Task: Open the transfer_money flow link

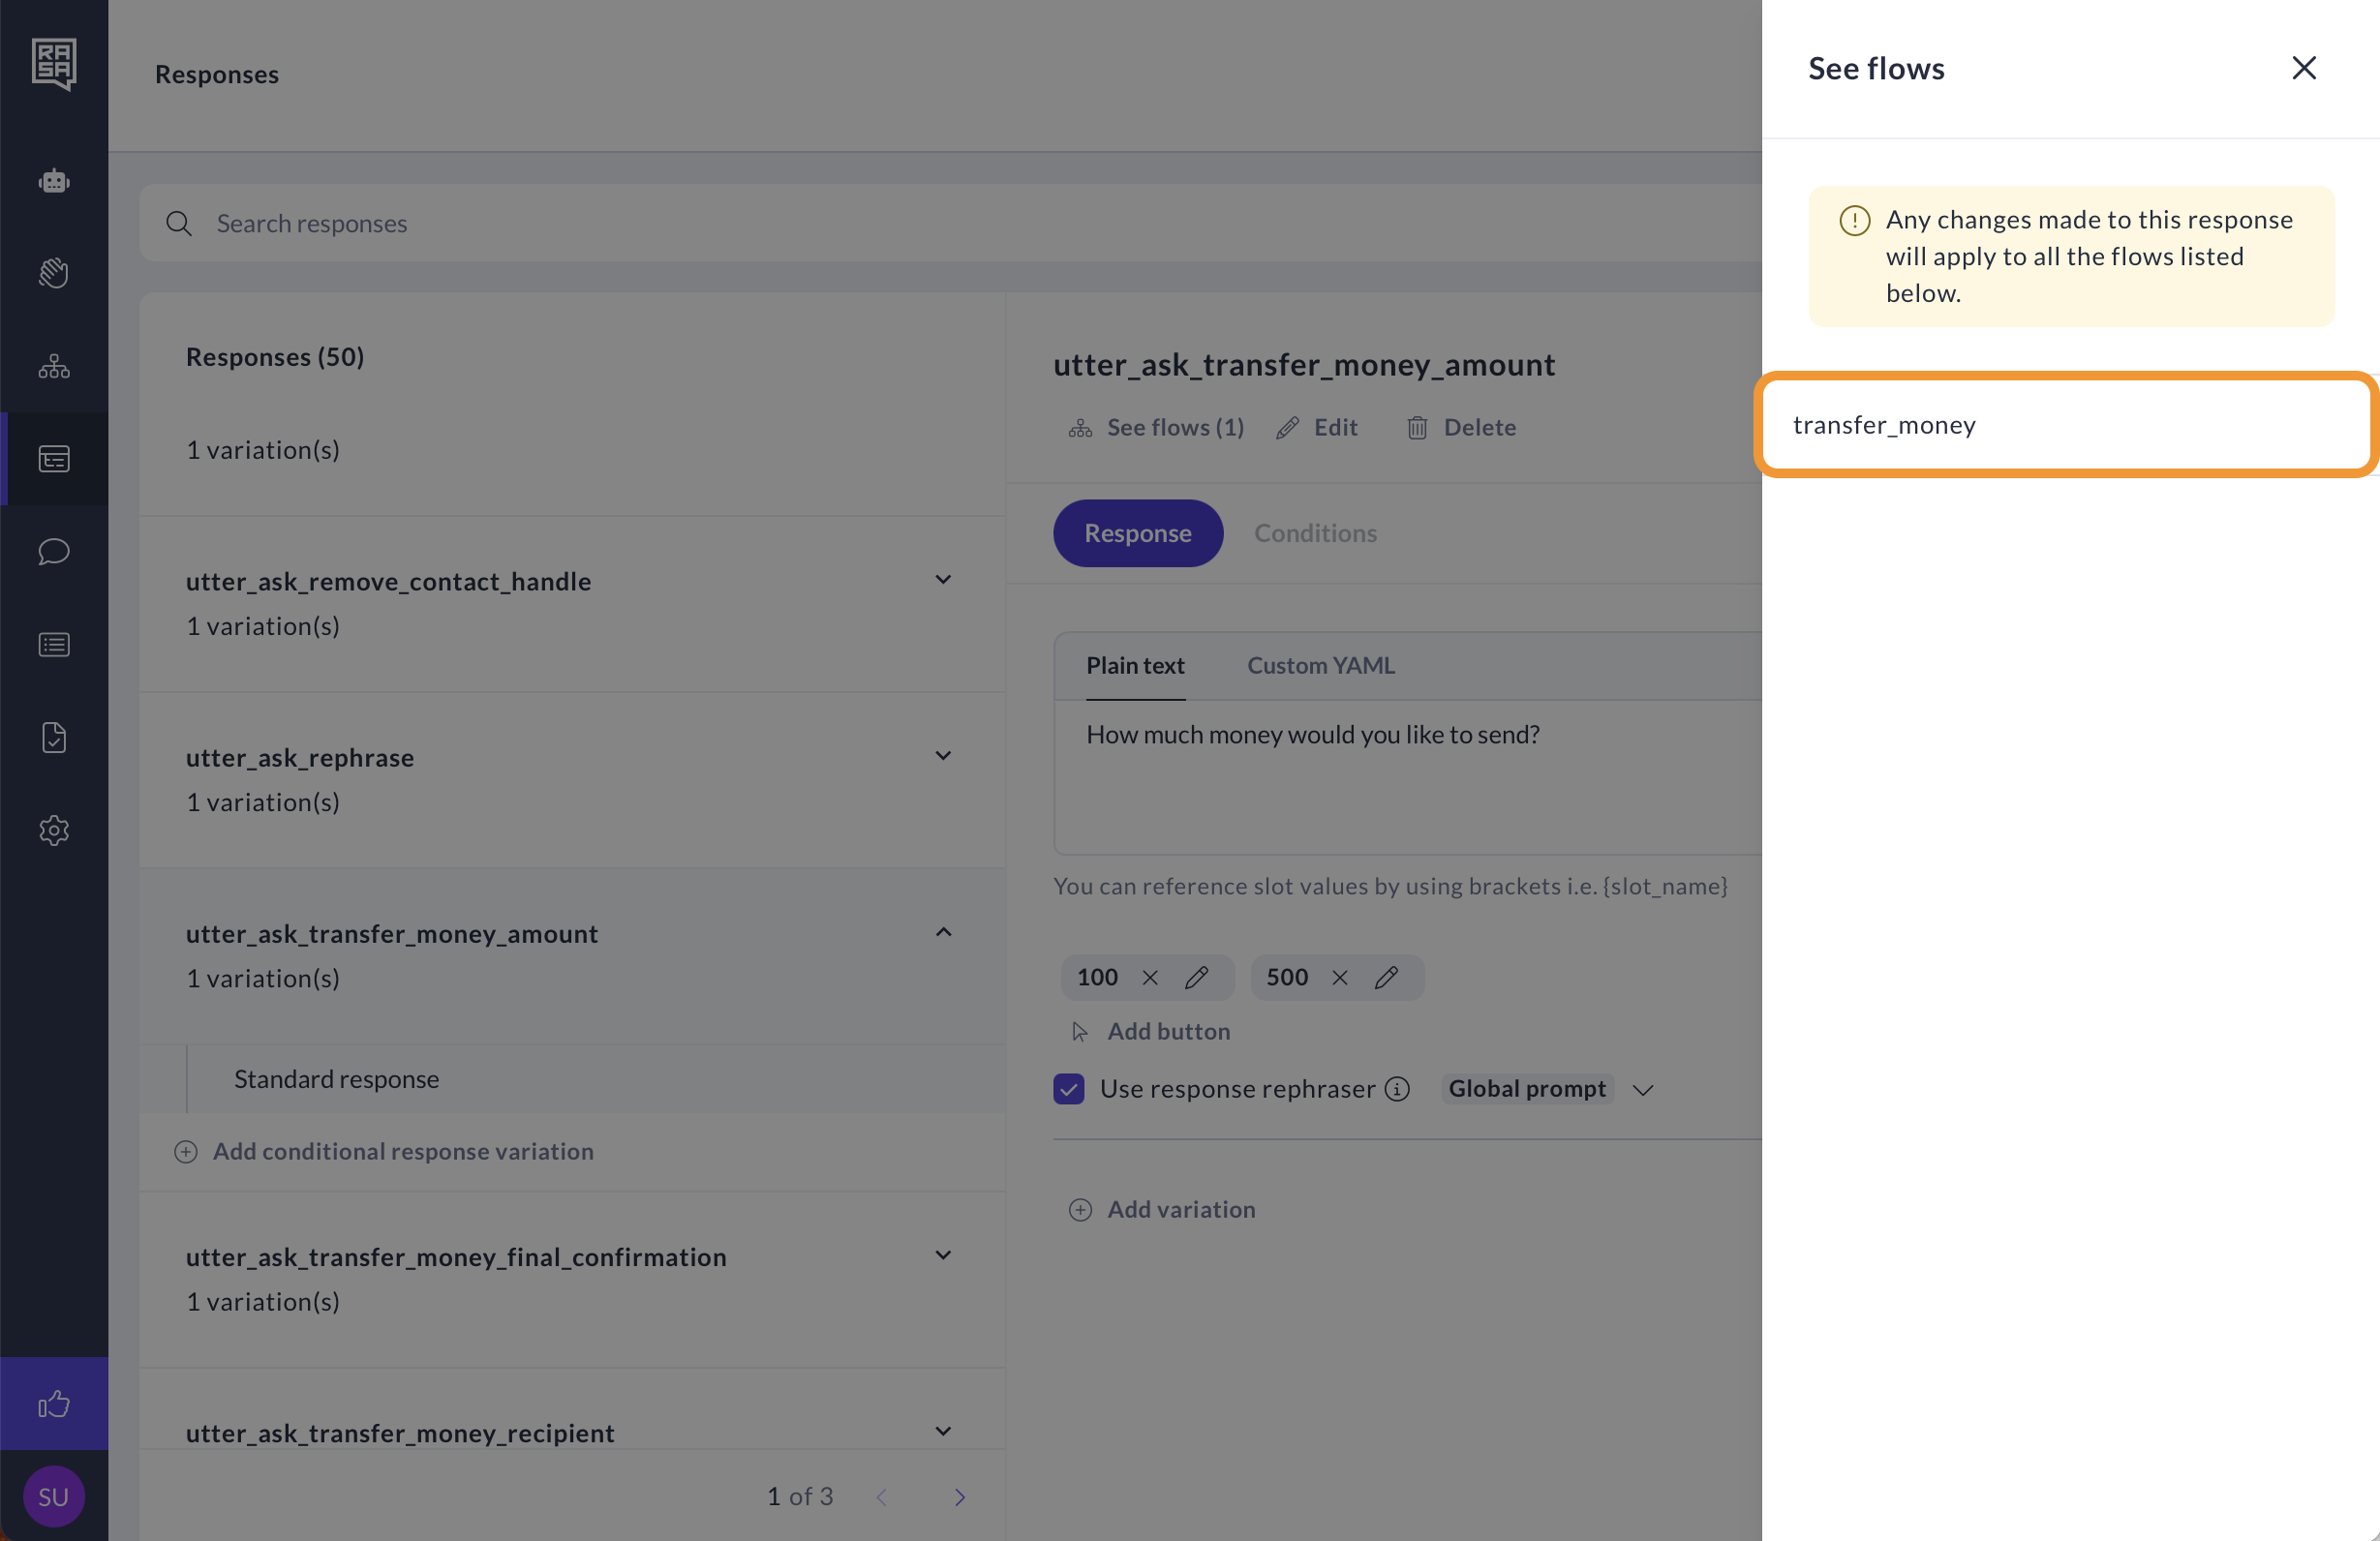Action: [x=1884, y=425]
